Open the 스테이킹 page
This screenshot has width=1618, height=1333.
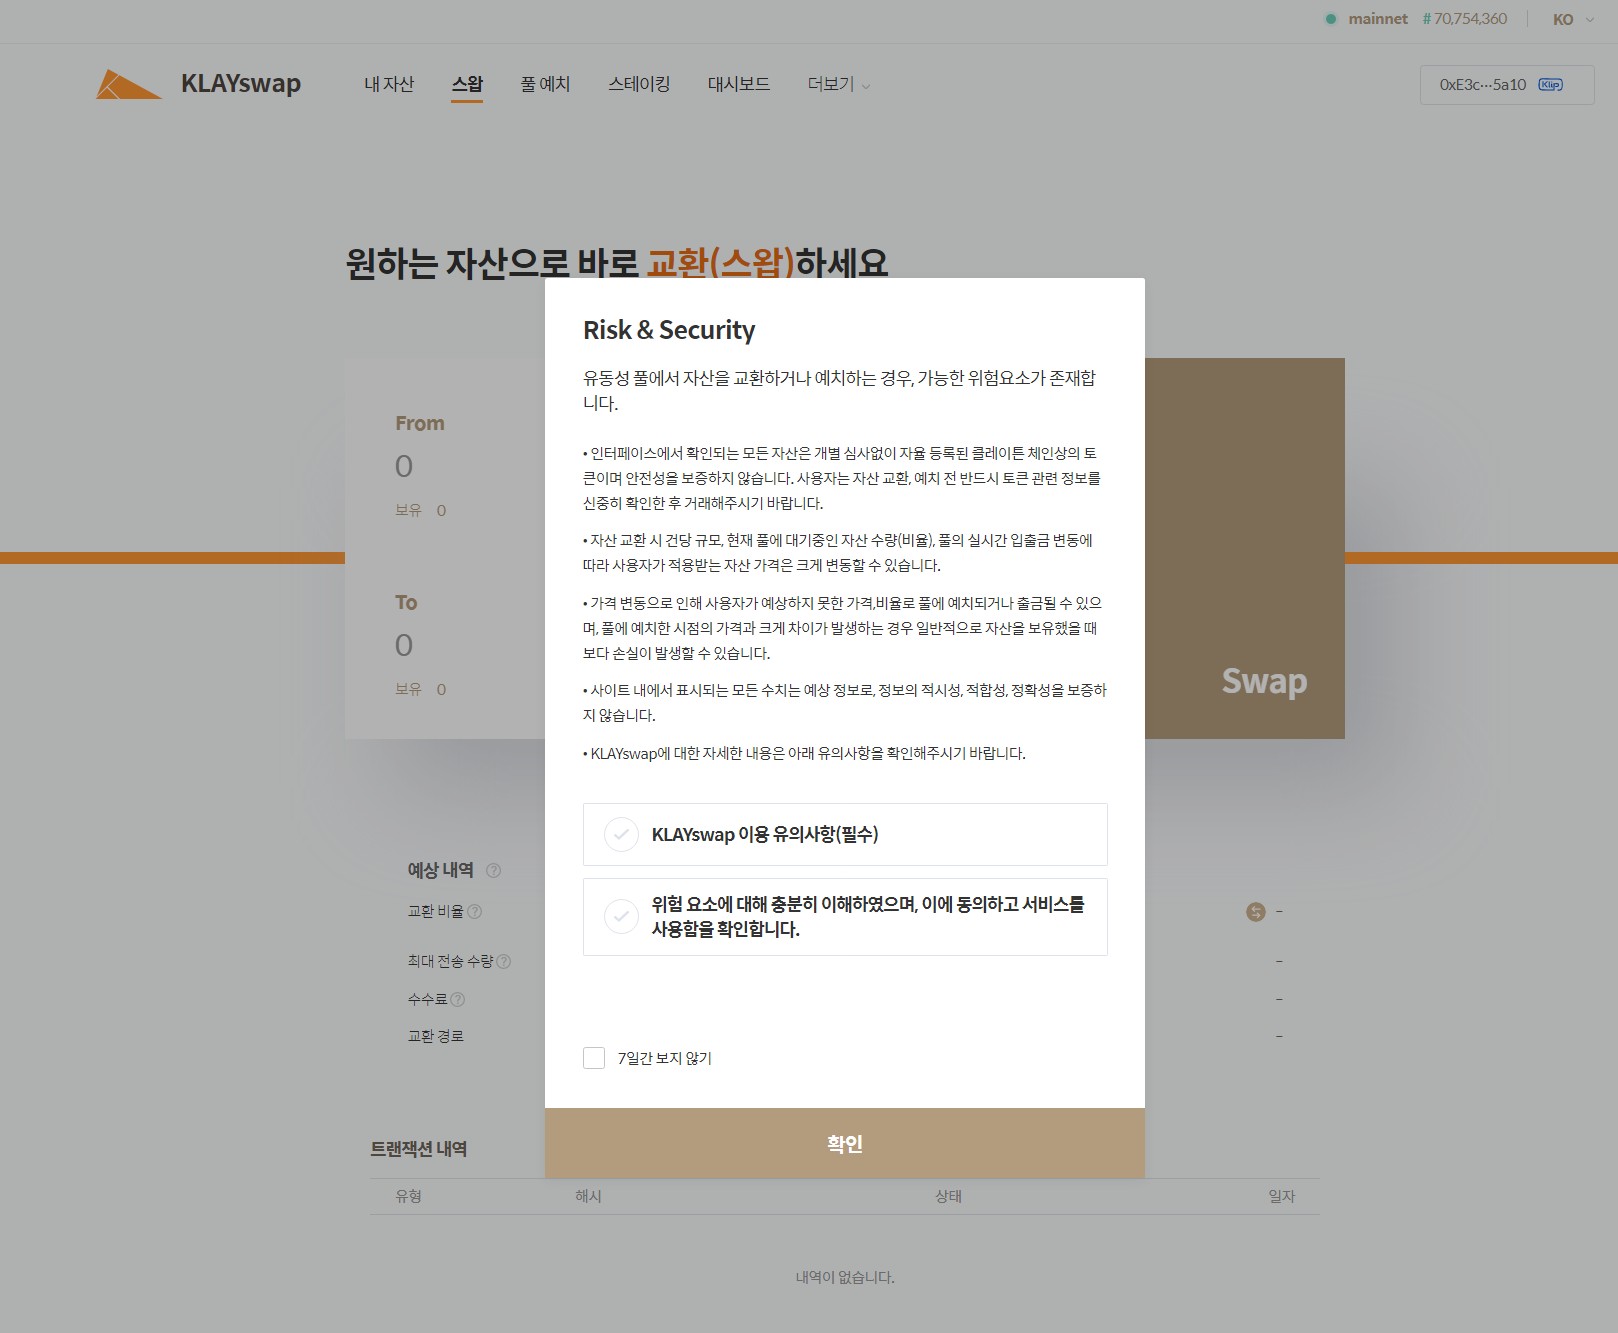coord(639,85)
